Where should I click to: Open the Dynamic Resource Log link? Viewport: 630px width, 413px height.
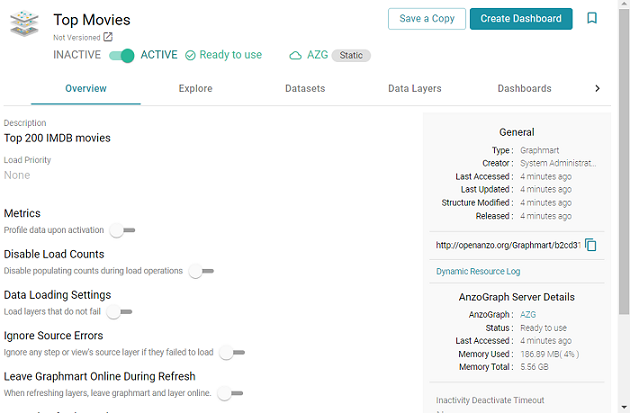(x=478, y=272)
